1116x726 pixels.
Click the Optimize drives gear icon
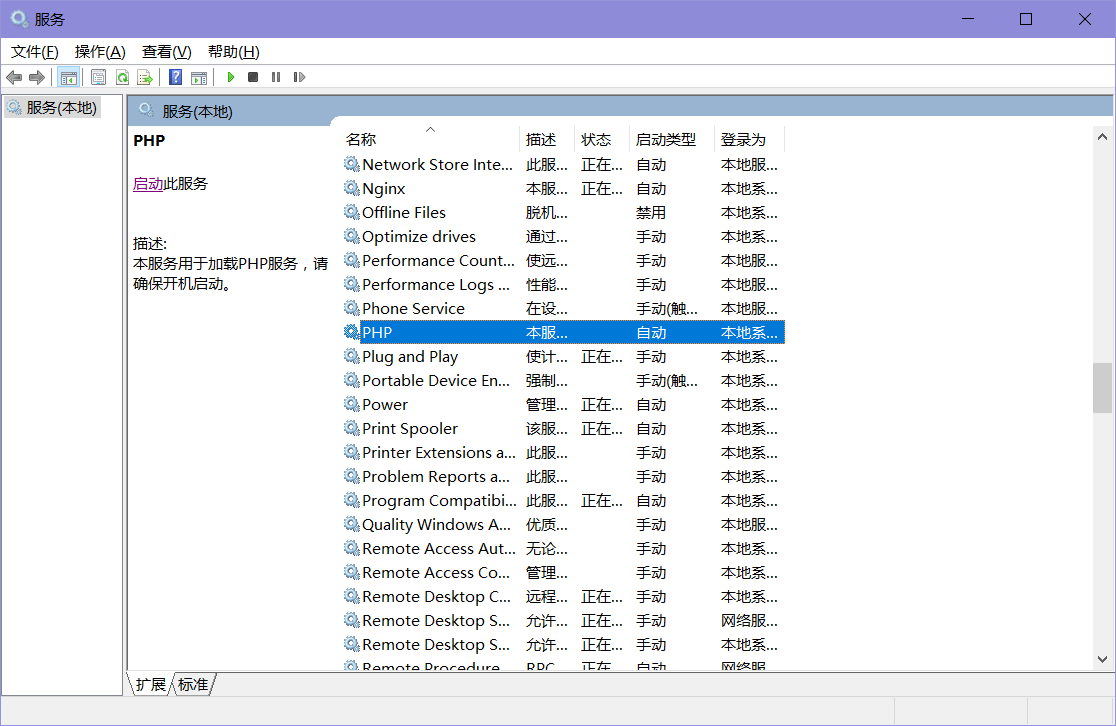click(352, 236)
